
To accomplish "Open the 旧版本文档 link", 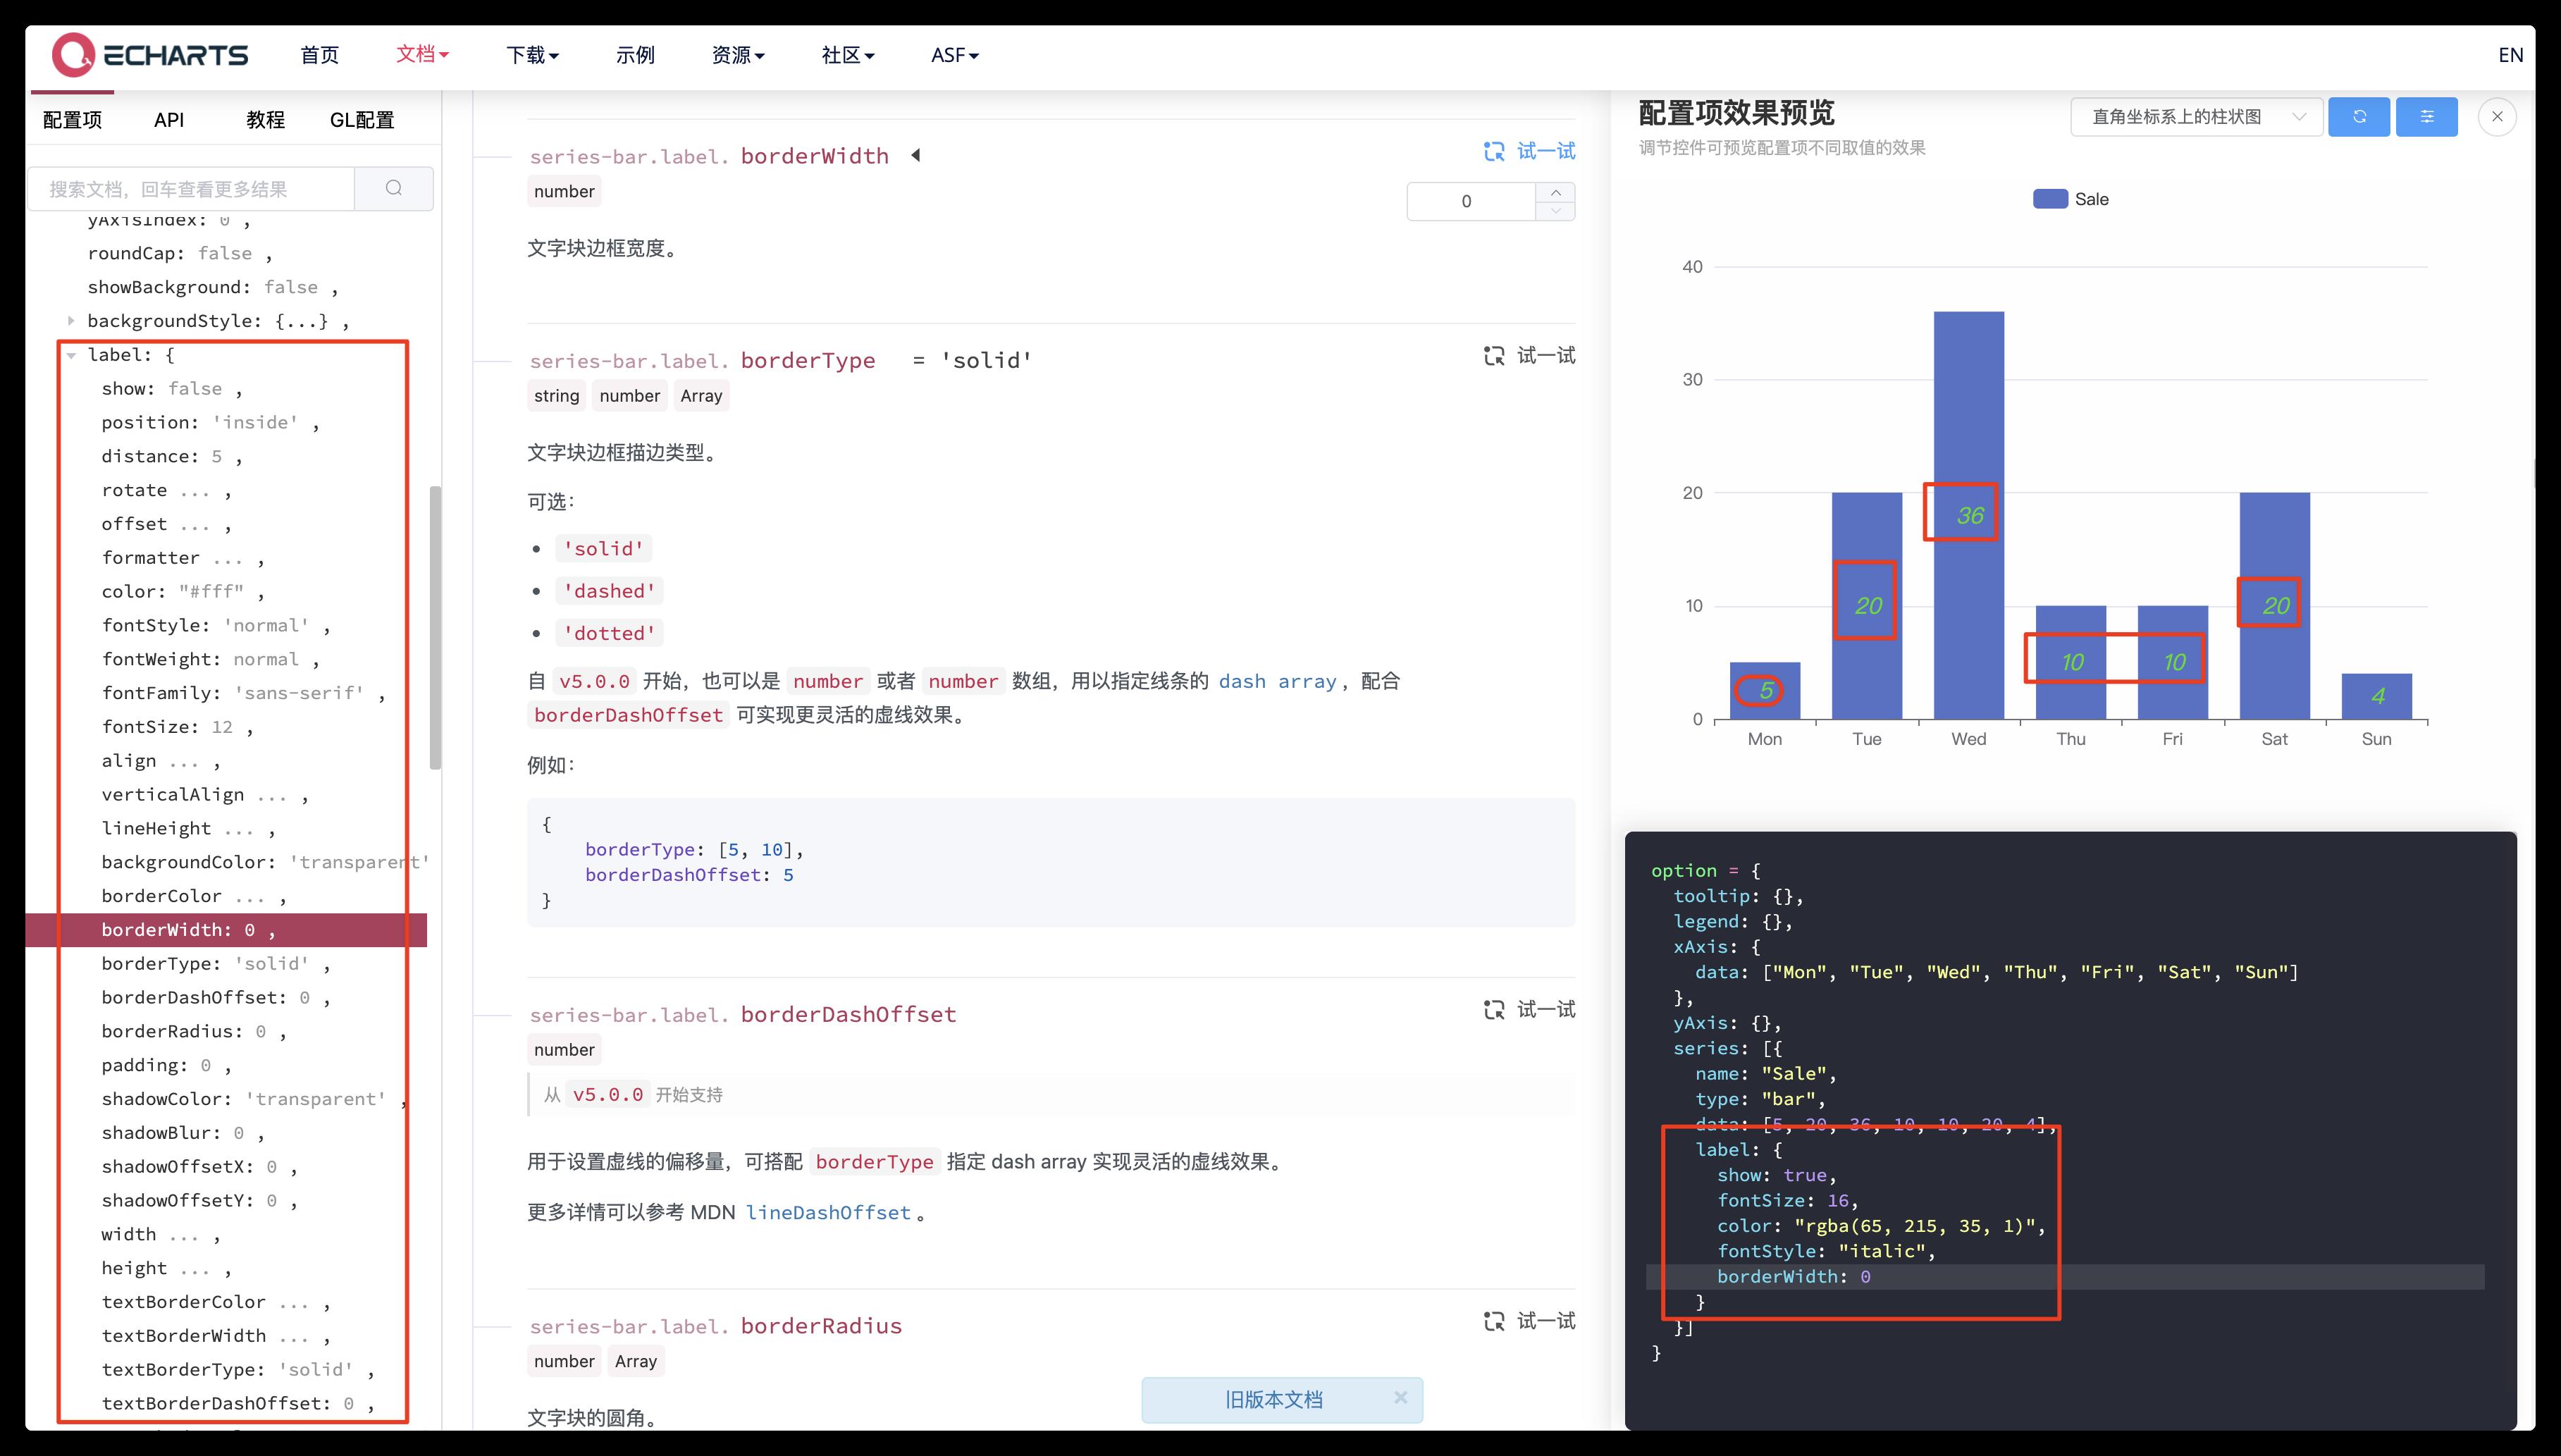I will [1273, 1399].
